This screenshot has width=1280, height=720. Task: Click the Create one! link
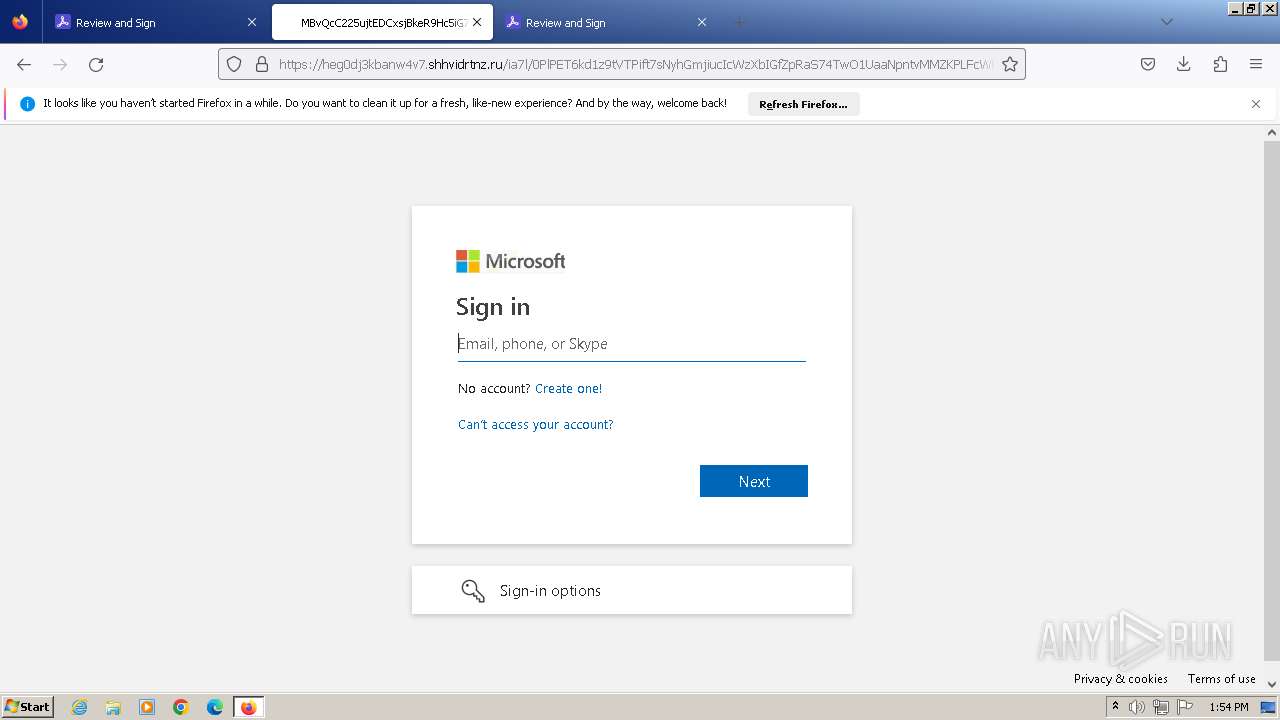click(x=568, y=389)
